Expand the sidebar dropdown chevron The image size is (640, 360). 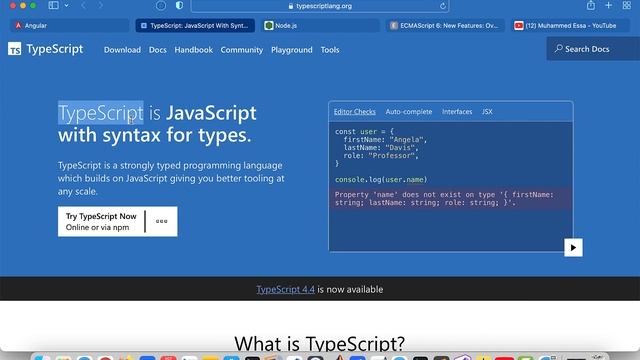[x=66, y=6]
